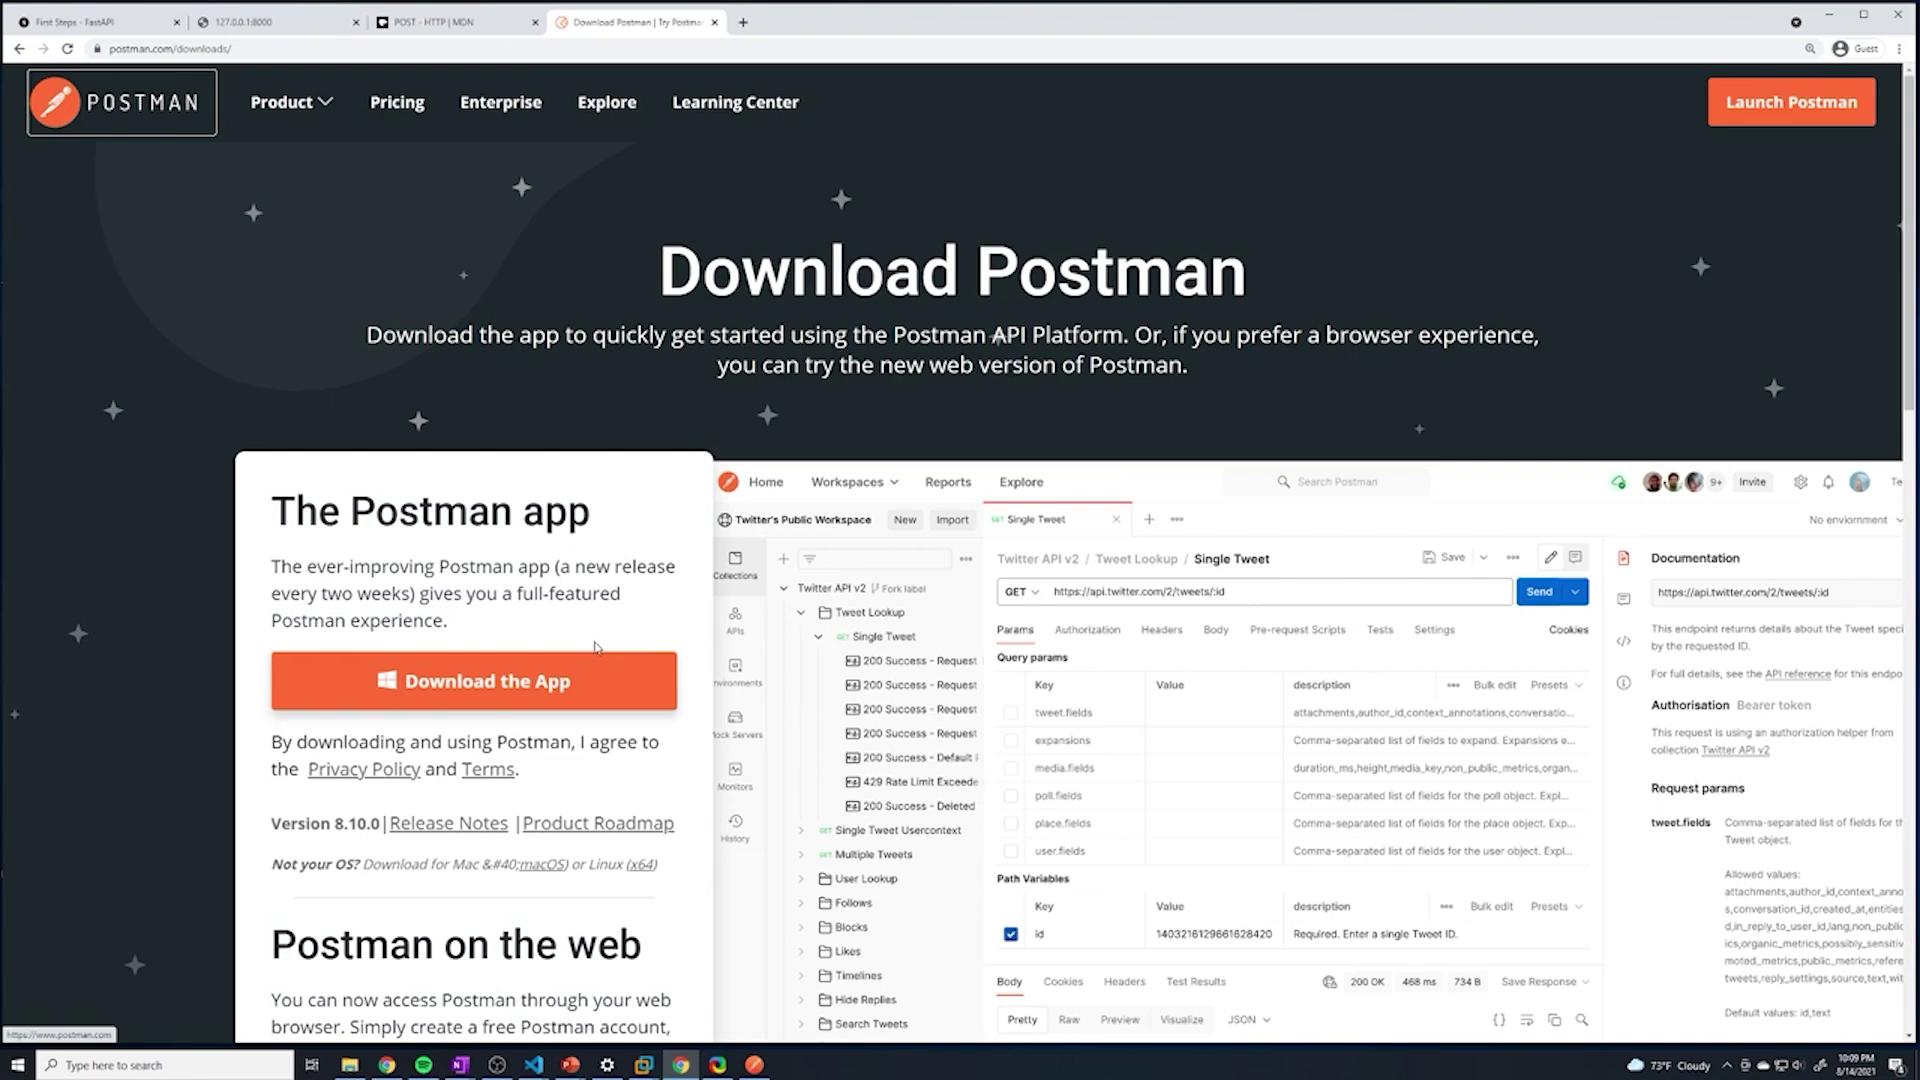
Task: Click the browser back arrow
Action: point(19,48)
